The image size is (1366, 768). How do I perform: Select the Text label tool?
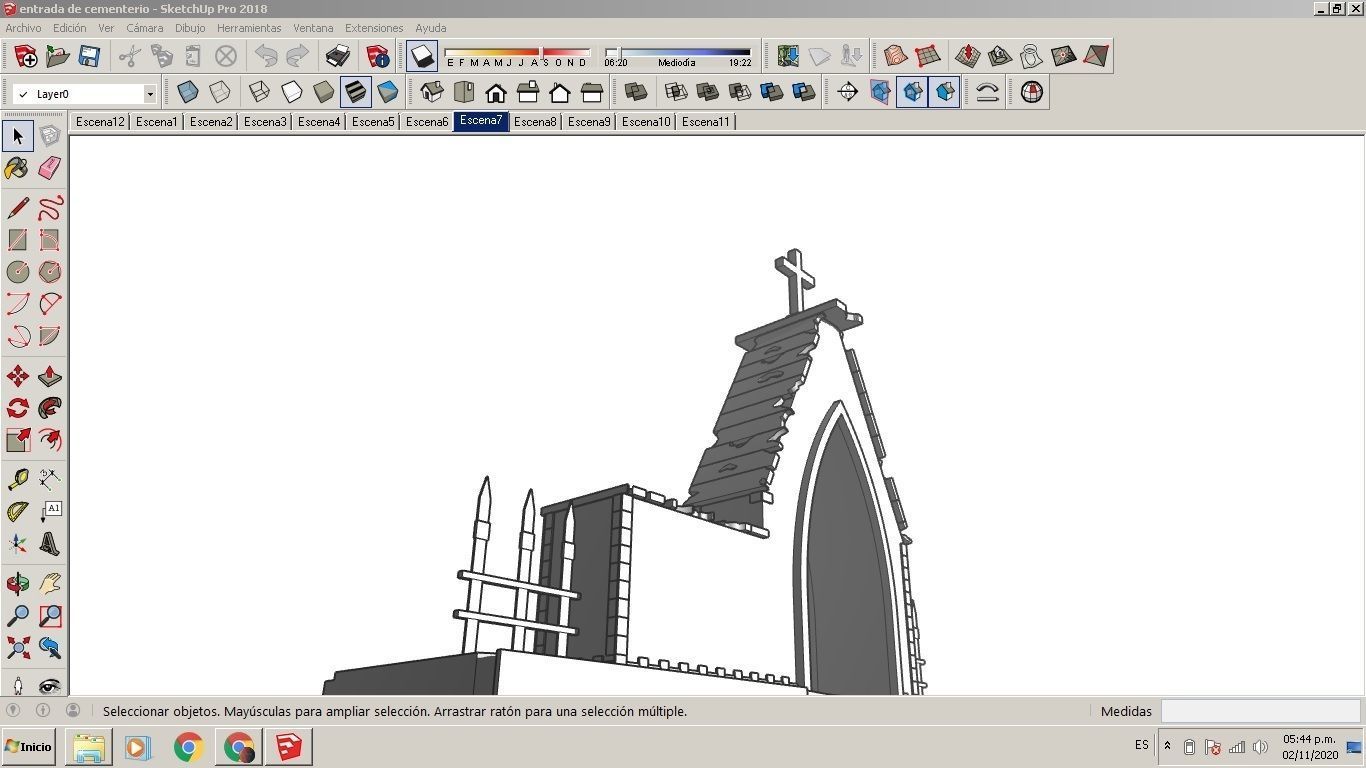pos(49,512)
